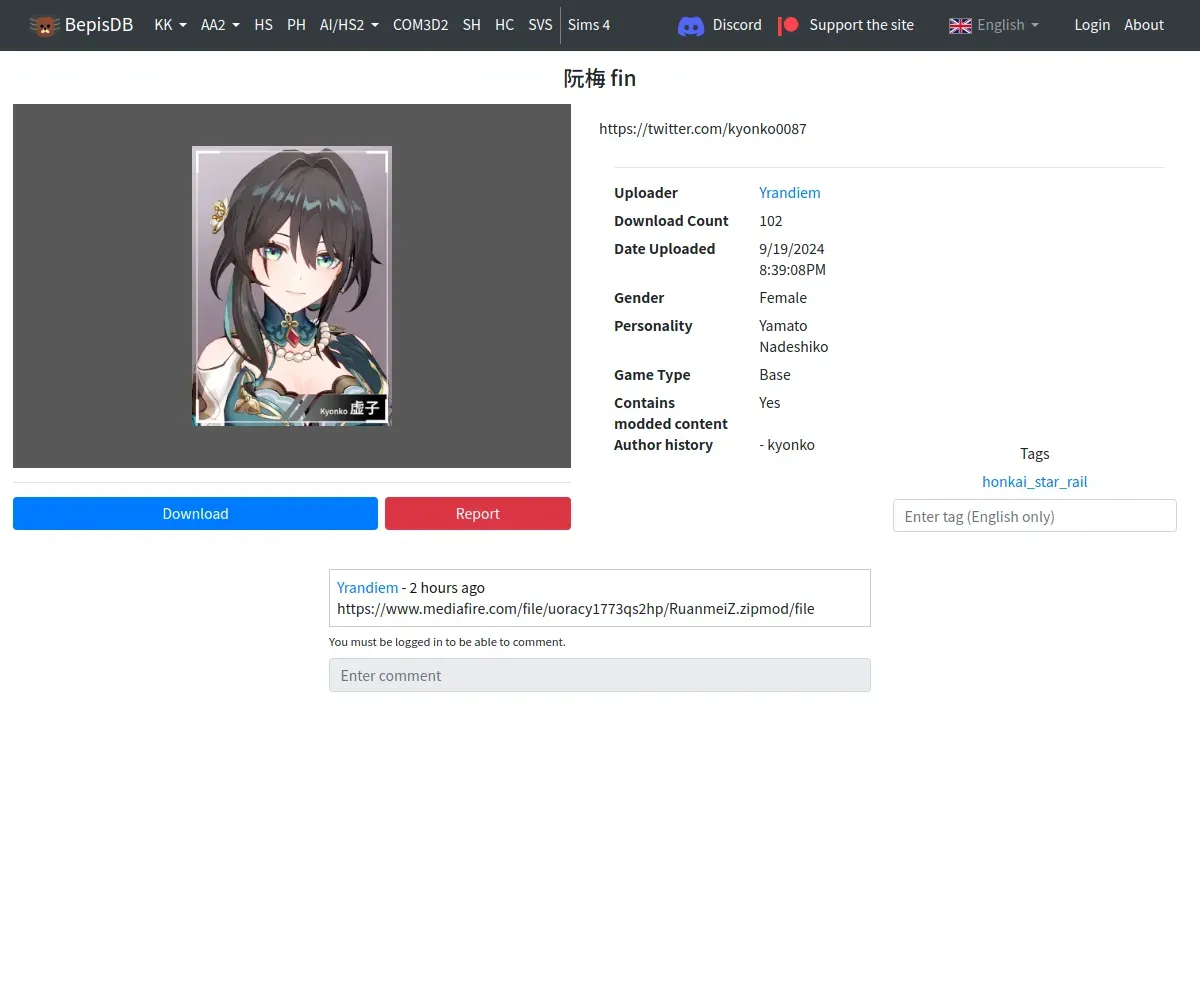Click the honkai_star_rail tag
This screenshot has height=1000, width=1200.
[1034, 482]
